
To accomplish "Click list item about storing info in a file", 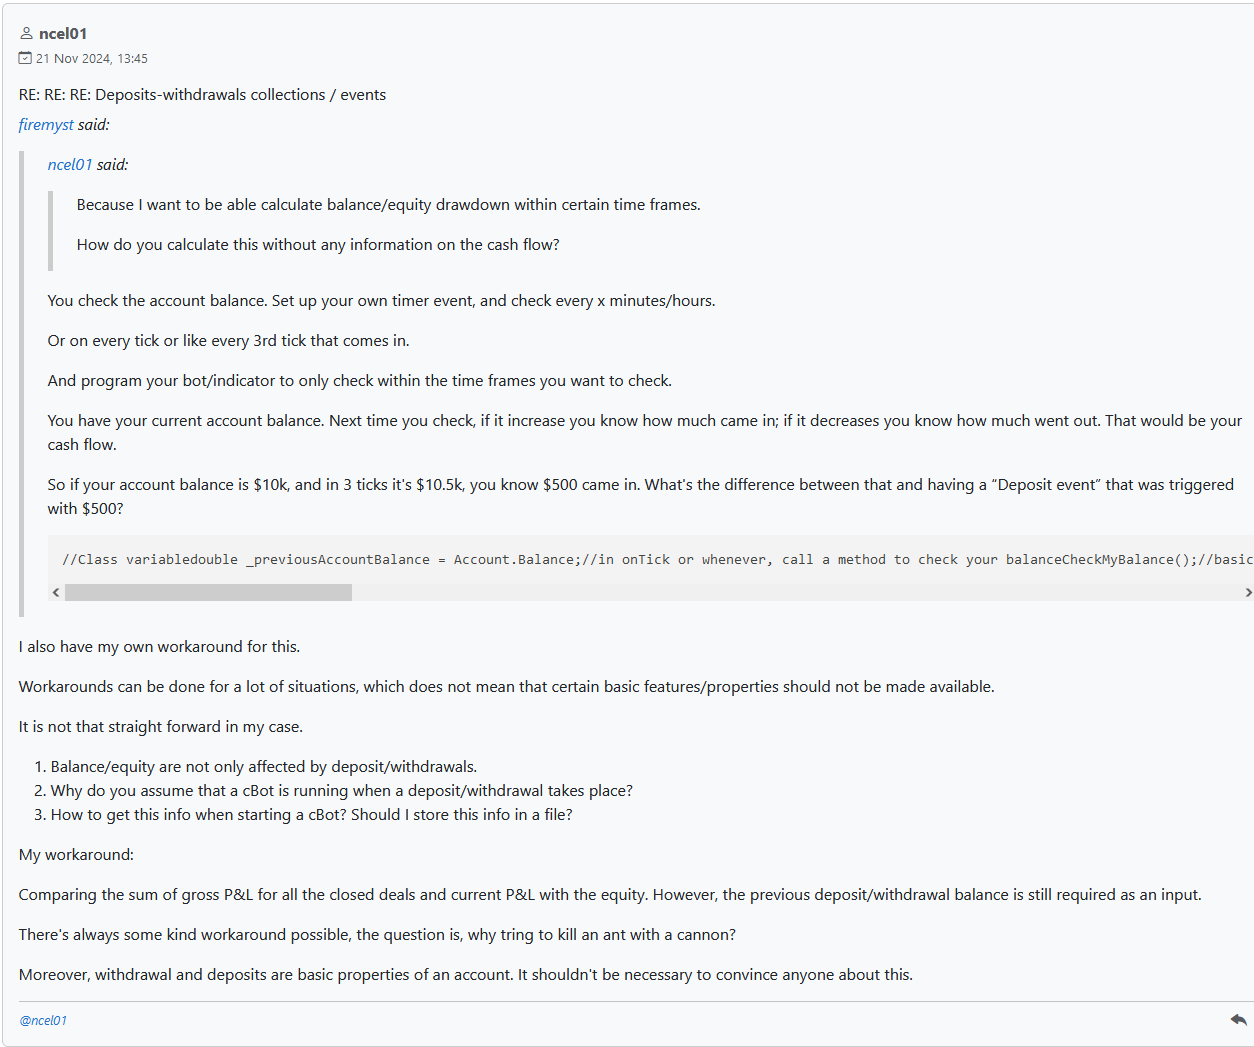I will 312,815.
